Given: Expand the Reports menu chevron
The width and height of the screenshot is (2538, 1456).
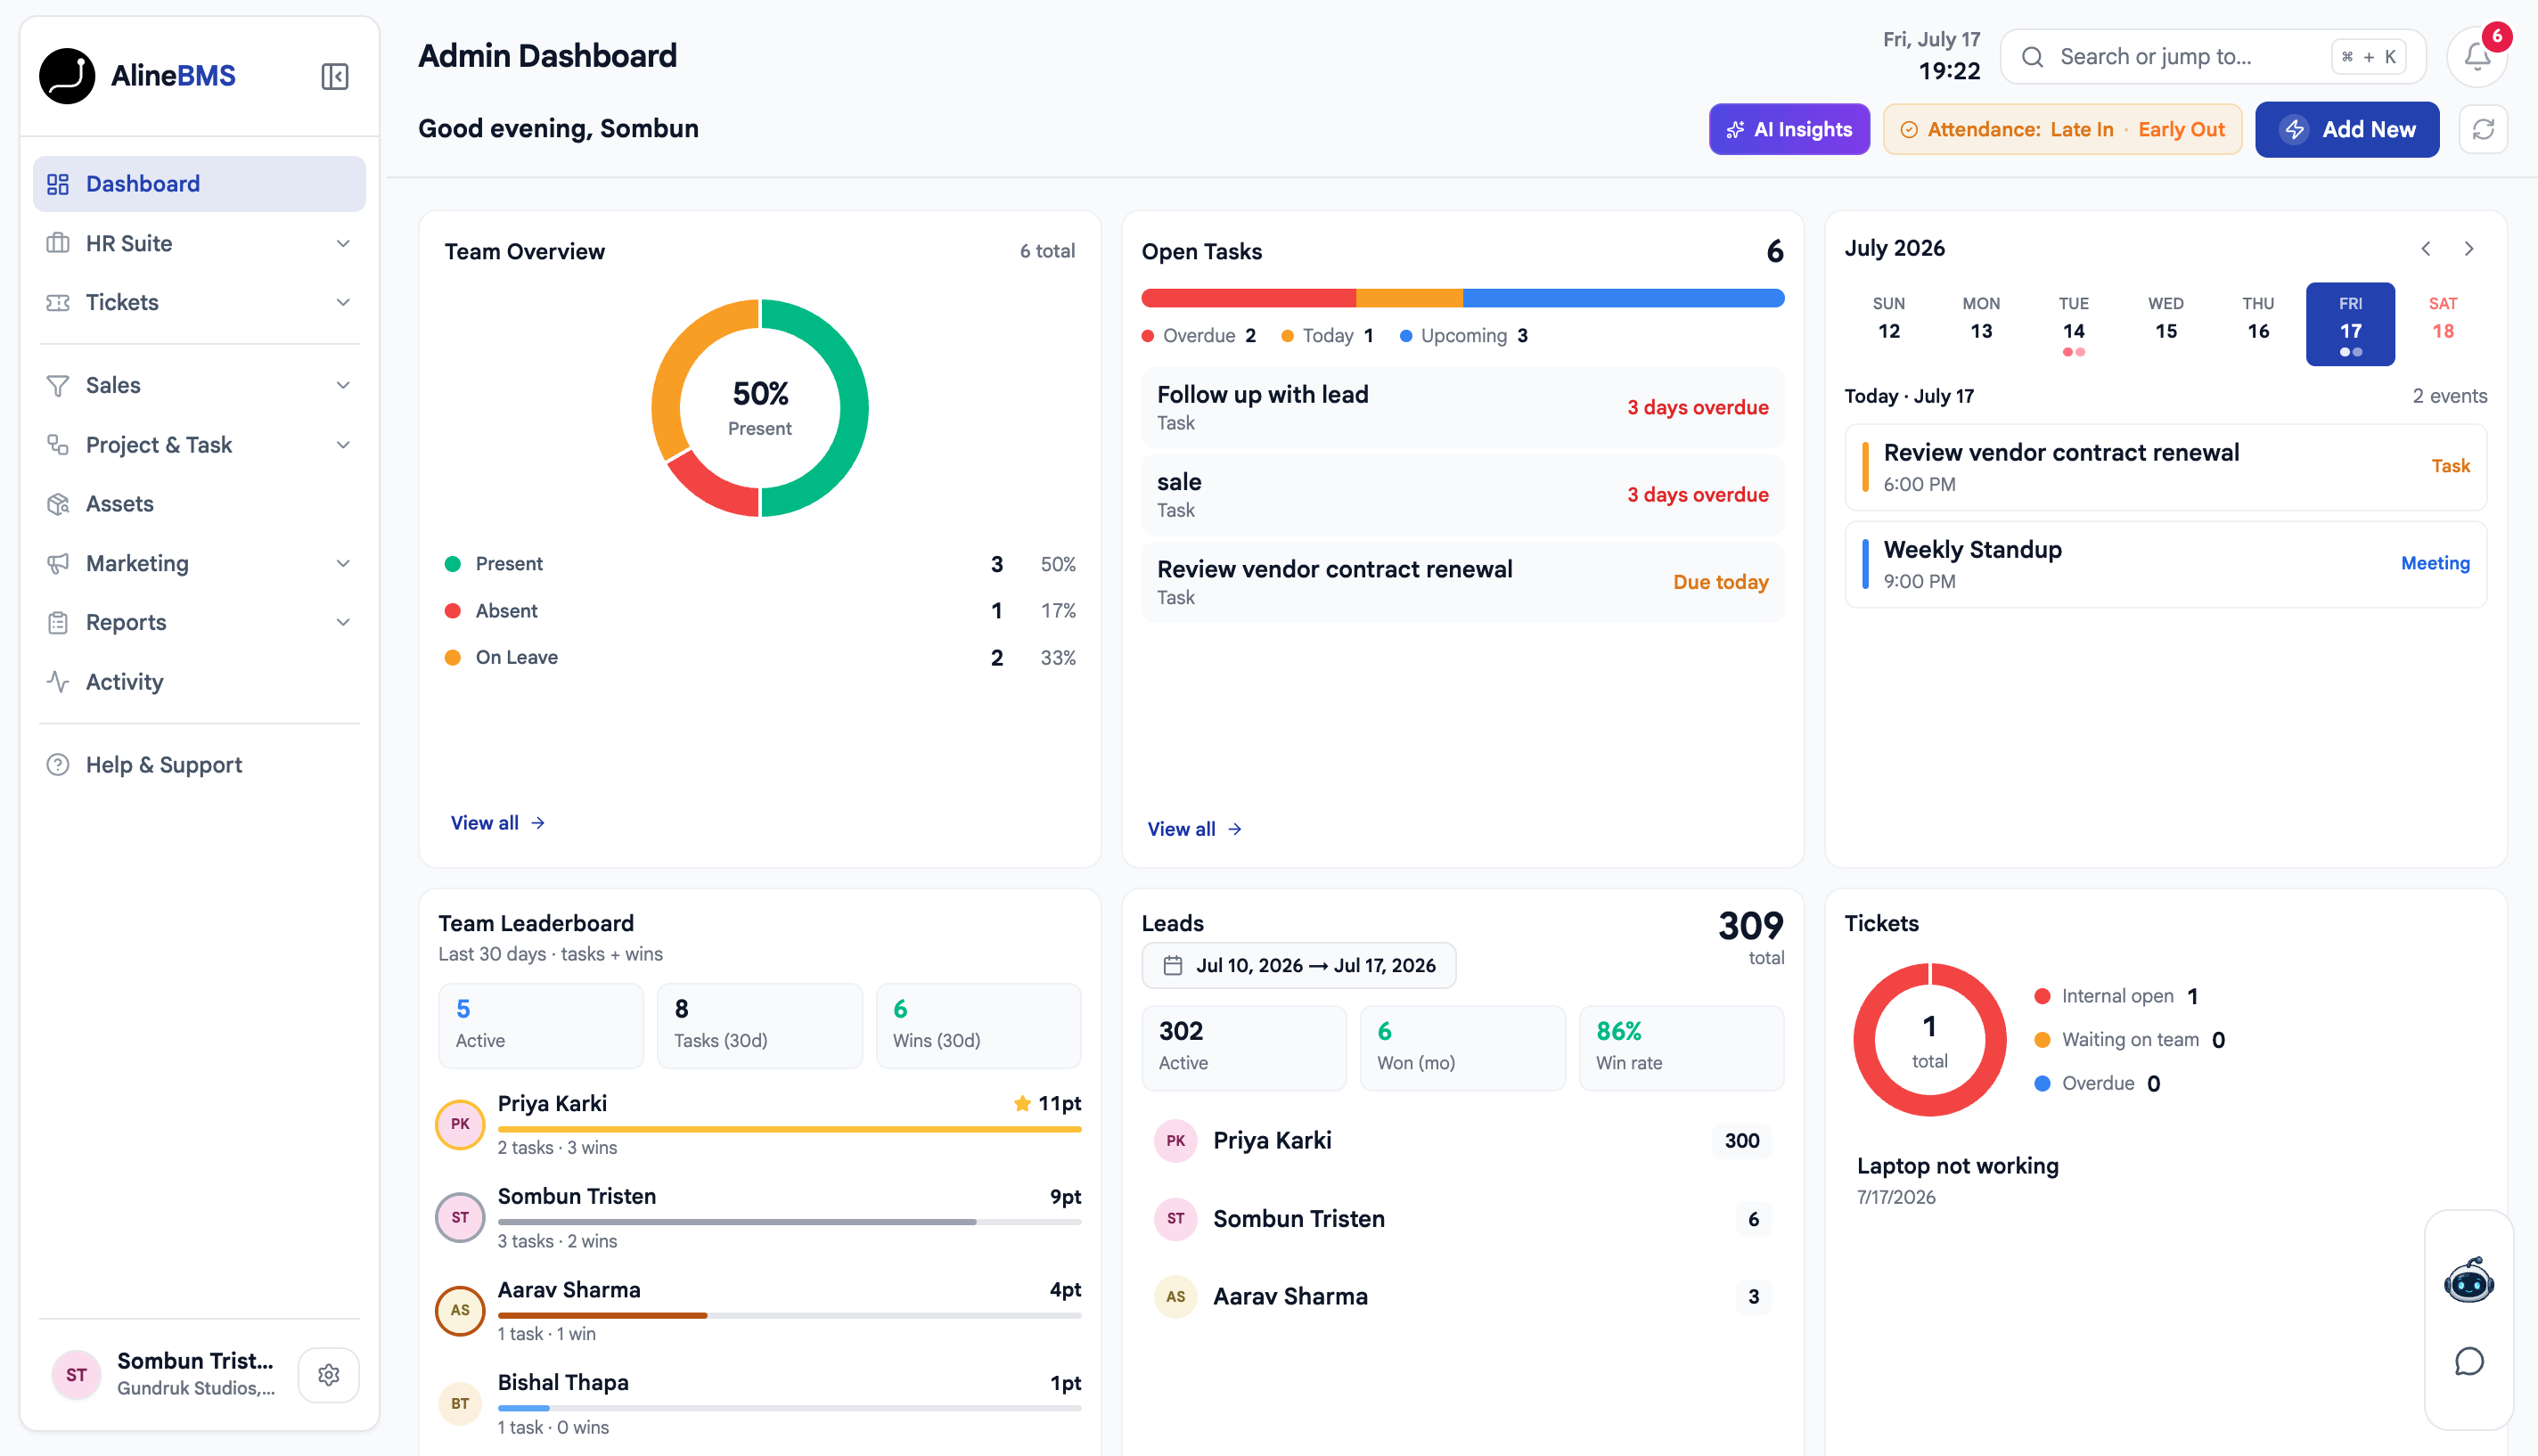Looking at the screenshot, I should click(343, 623).
